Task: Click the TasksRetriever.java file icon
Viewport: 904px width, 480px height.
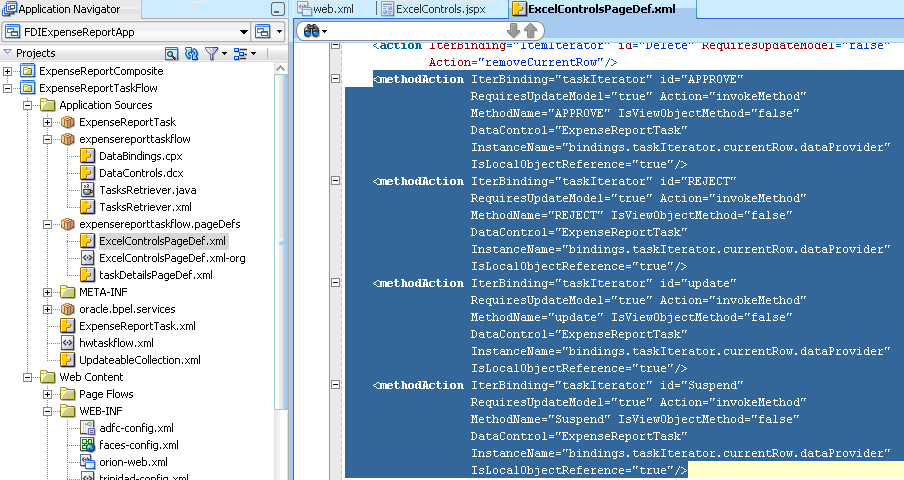Action: click(x=87, y=190)
